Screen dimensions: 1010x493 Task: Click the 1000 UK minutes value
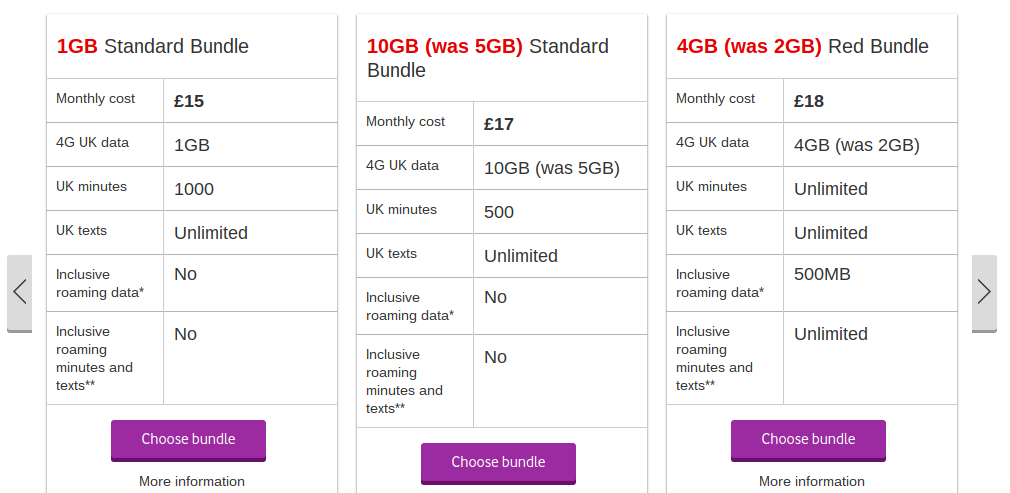[194, 189]
